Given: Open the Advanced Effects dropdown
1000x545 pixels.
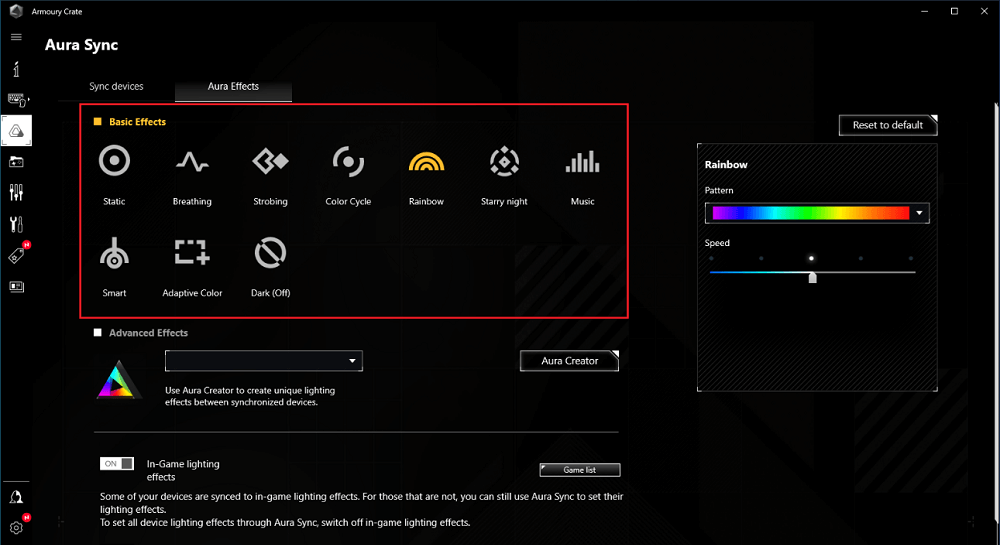Looking at the screenshot, I should click(263, 361).
